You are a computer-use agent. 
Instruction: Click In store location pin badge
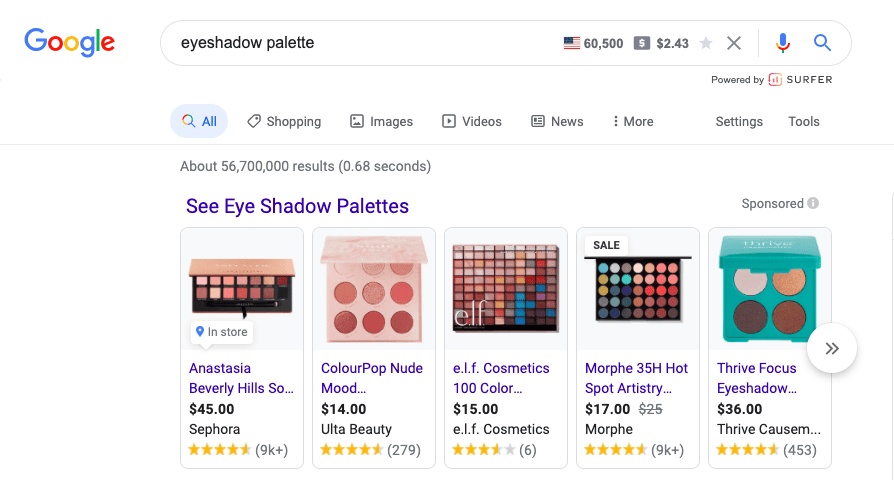[222, 332]
